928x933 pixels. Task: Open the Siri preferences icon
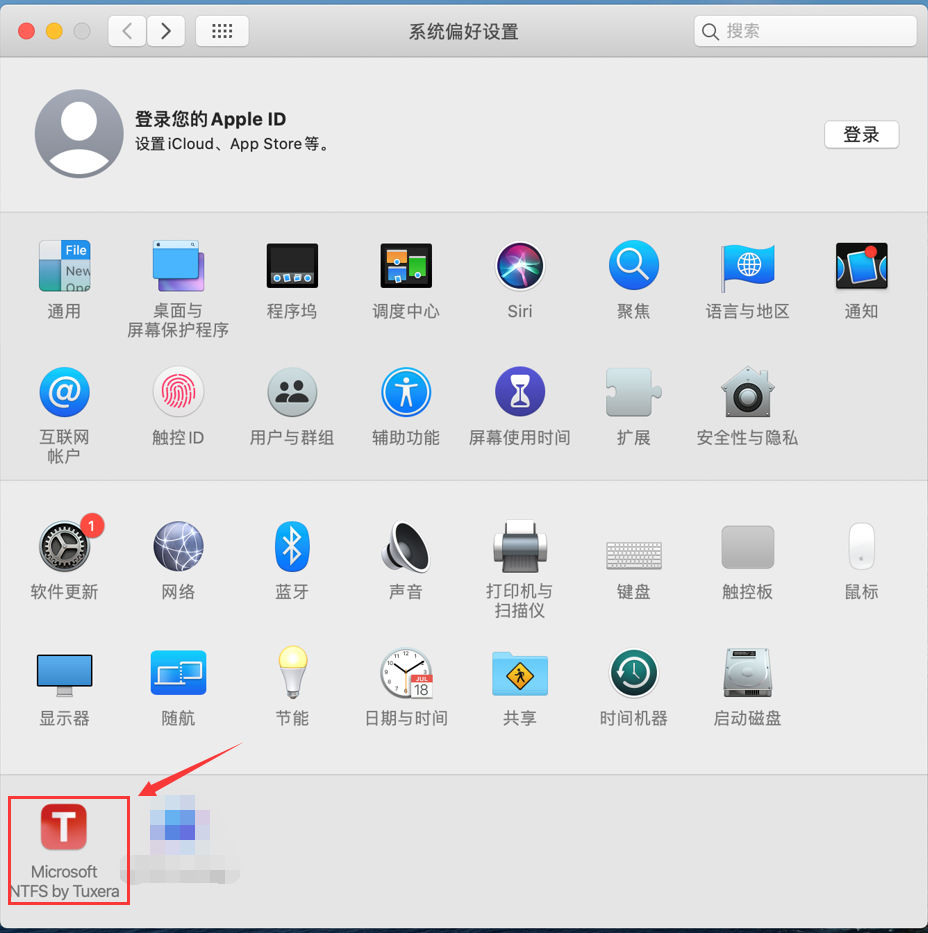click(x=520, y=266)
